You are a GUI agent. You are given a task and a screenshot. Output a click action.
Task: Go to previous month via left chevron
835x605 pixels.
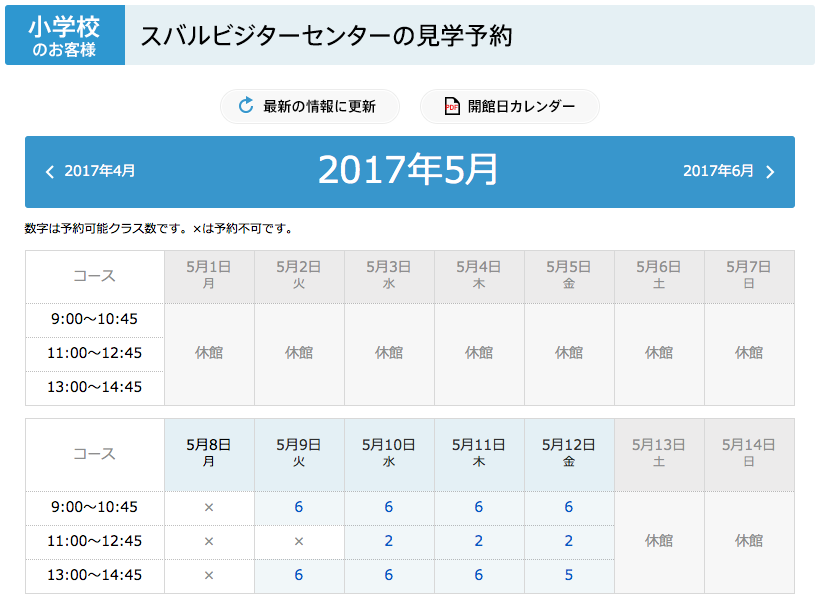point(50,171)
